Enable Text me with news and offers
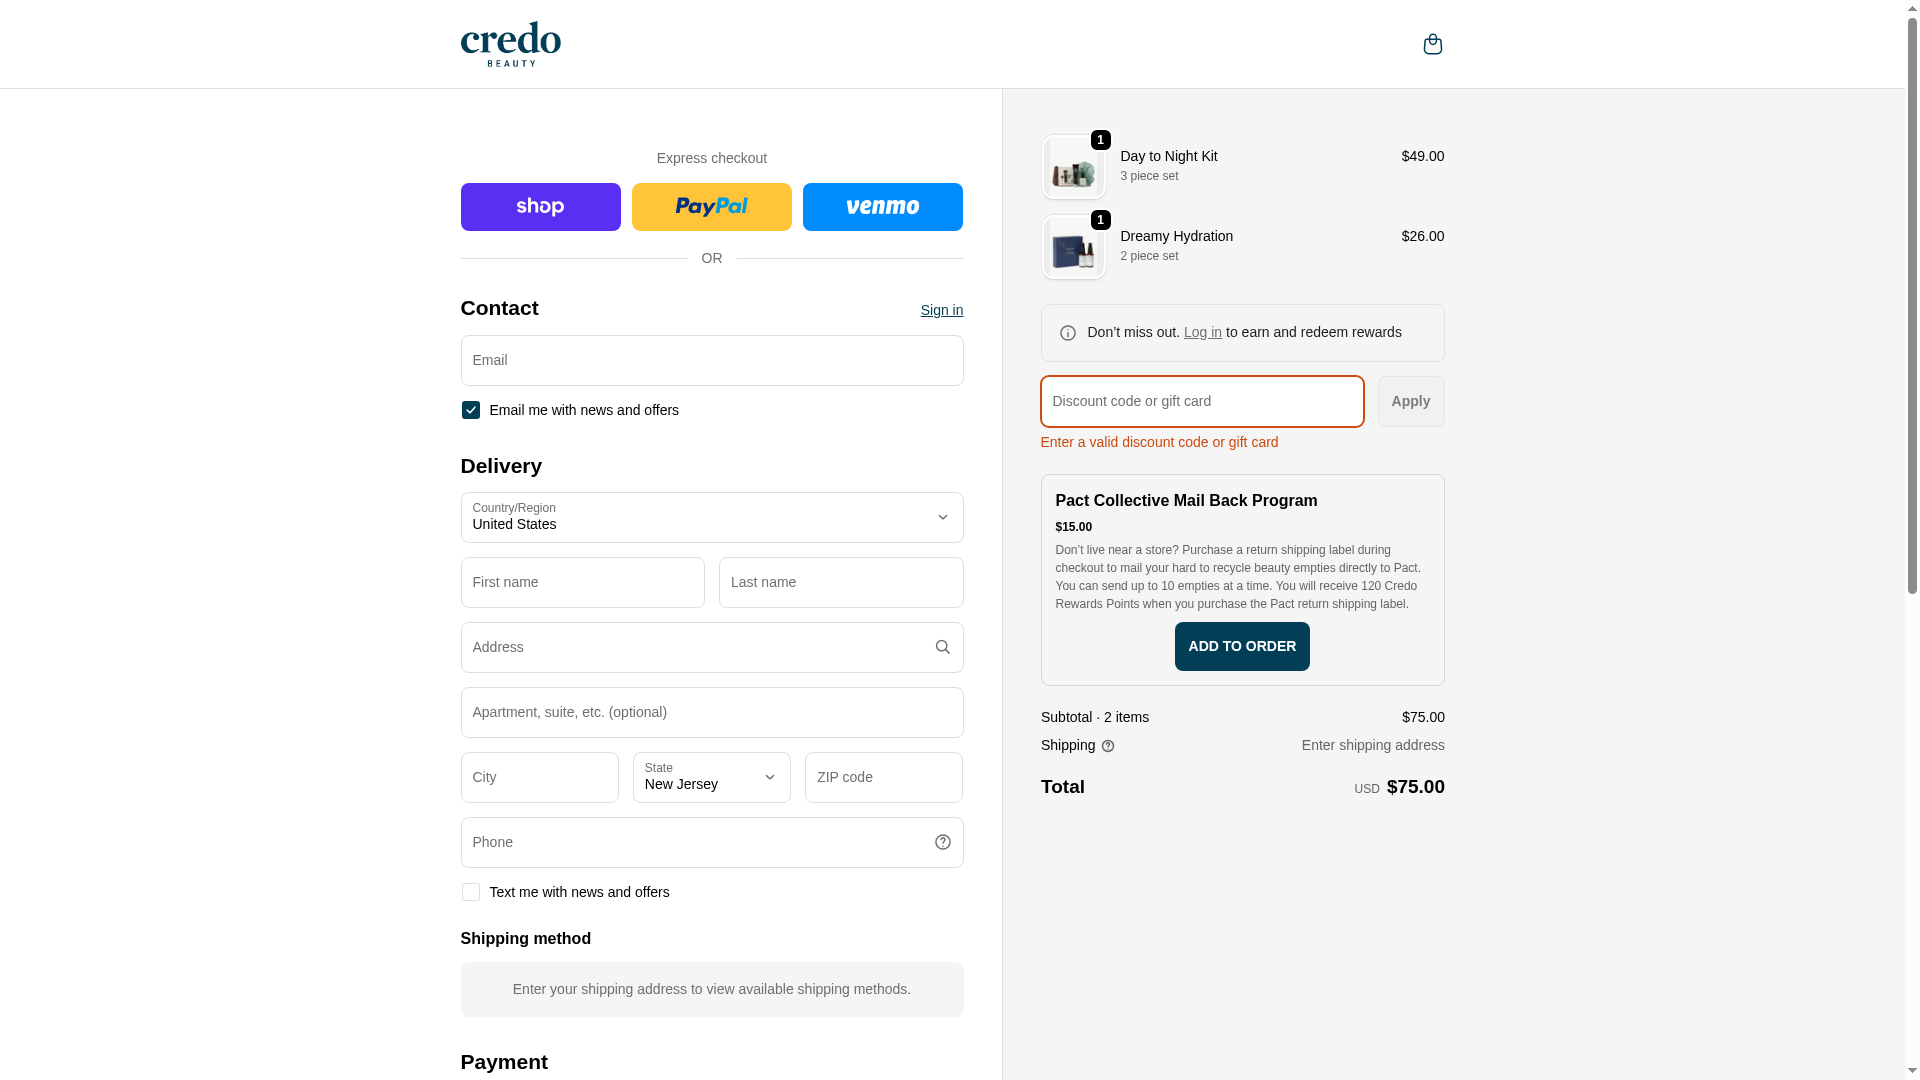Viewport: 1920px width, 1080px height. pos(471,892)
